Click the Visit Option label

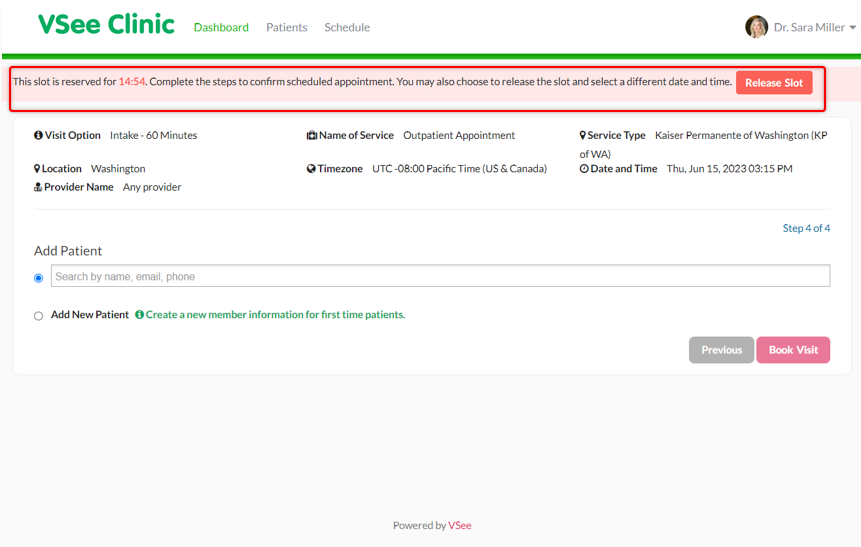tap(72, 135)
